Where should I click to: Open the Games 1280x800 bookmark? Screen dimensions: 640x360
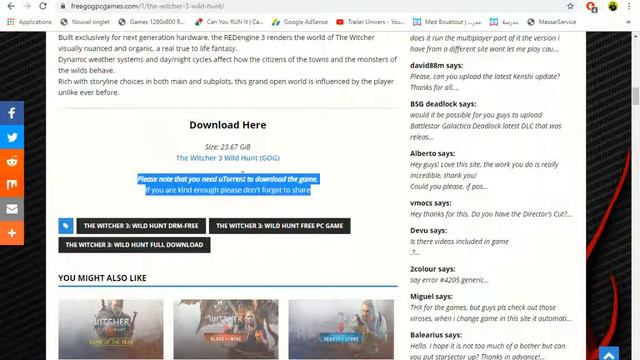(x=151, y=22)
